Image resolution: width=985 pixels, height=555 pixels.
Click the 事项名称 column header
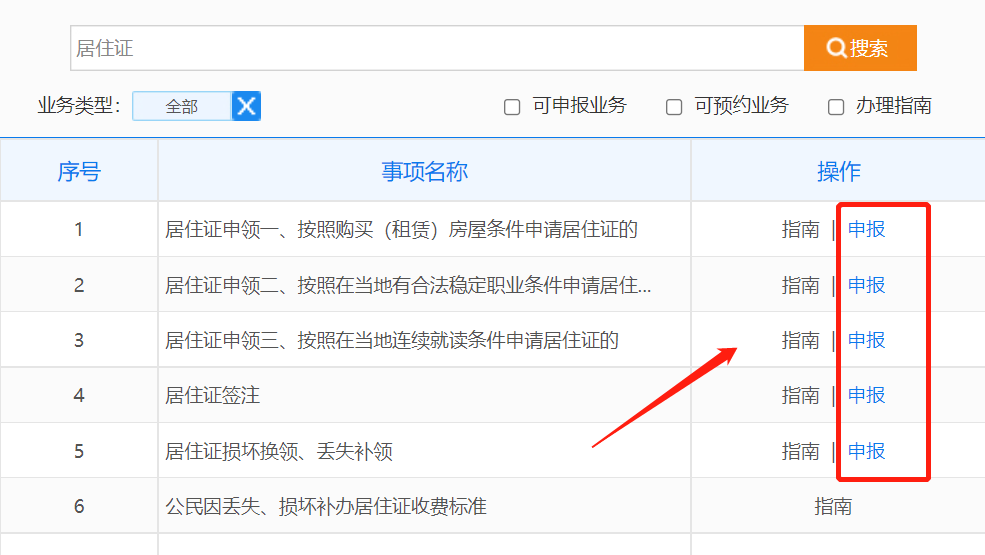[424, 171]
